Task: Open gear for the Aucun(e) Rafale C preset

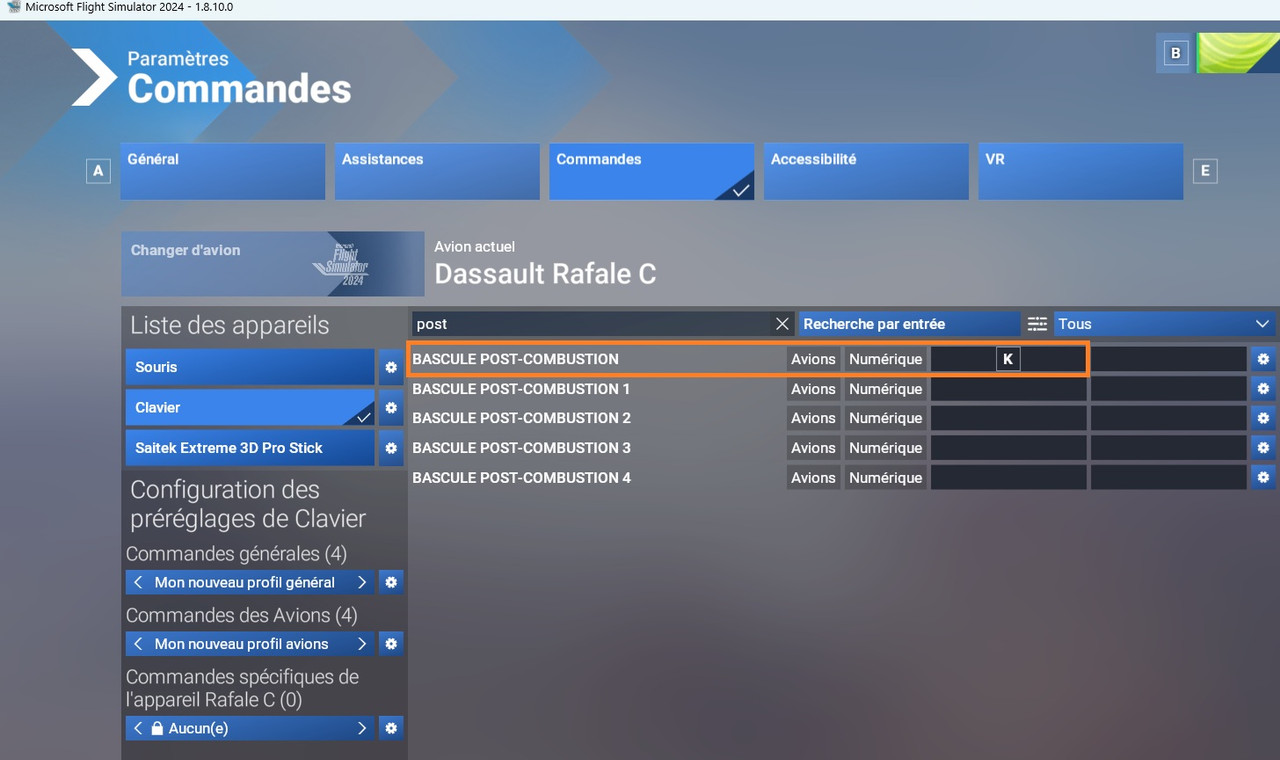Action: click(391, 728)
